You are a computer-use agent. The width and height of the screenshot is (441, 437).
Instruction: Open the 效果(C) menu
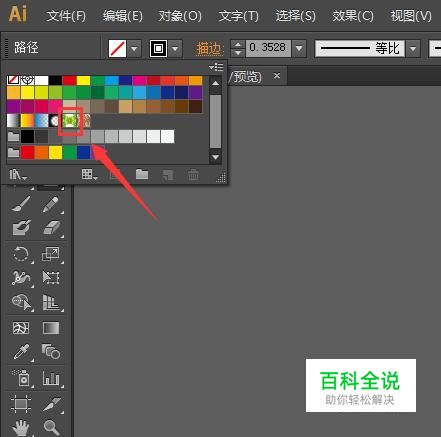(x=353, y=16)
